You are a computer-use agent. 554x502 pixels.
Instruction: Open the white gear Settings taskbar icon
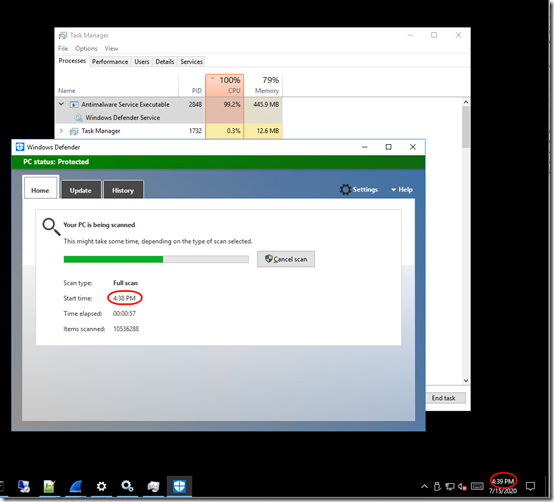101,486
